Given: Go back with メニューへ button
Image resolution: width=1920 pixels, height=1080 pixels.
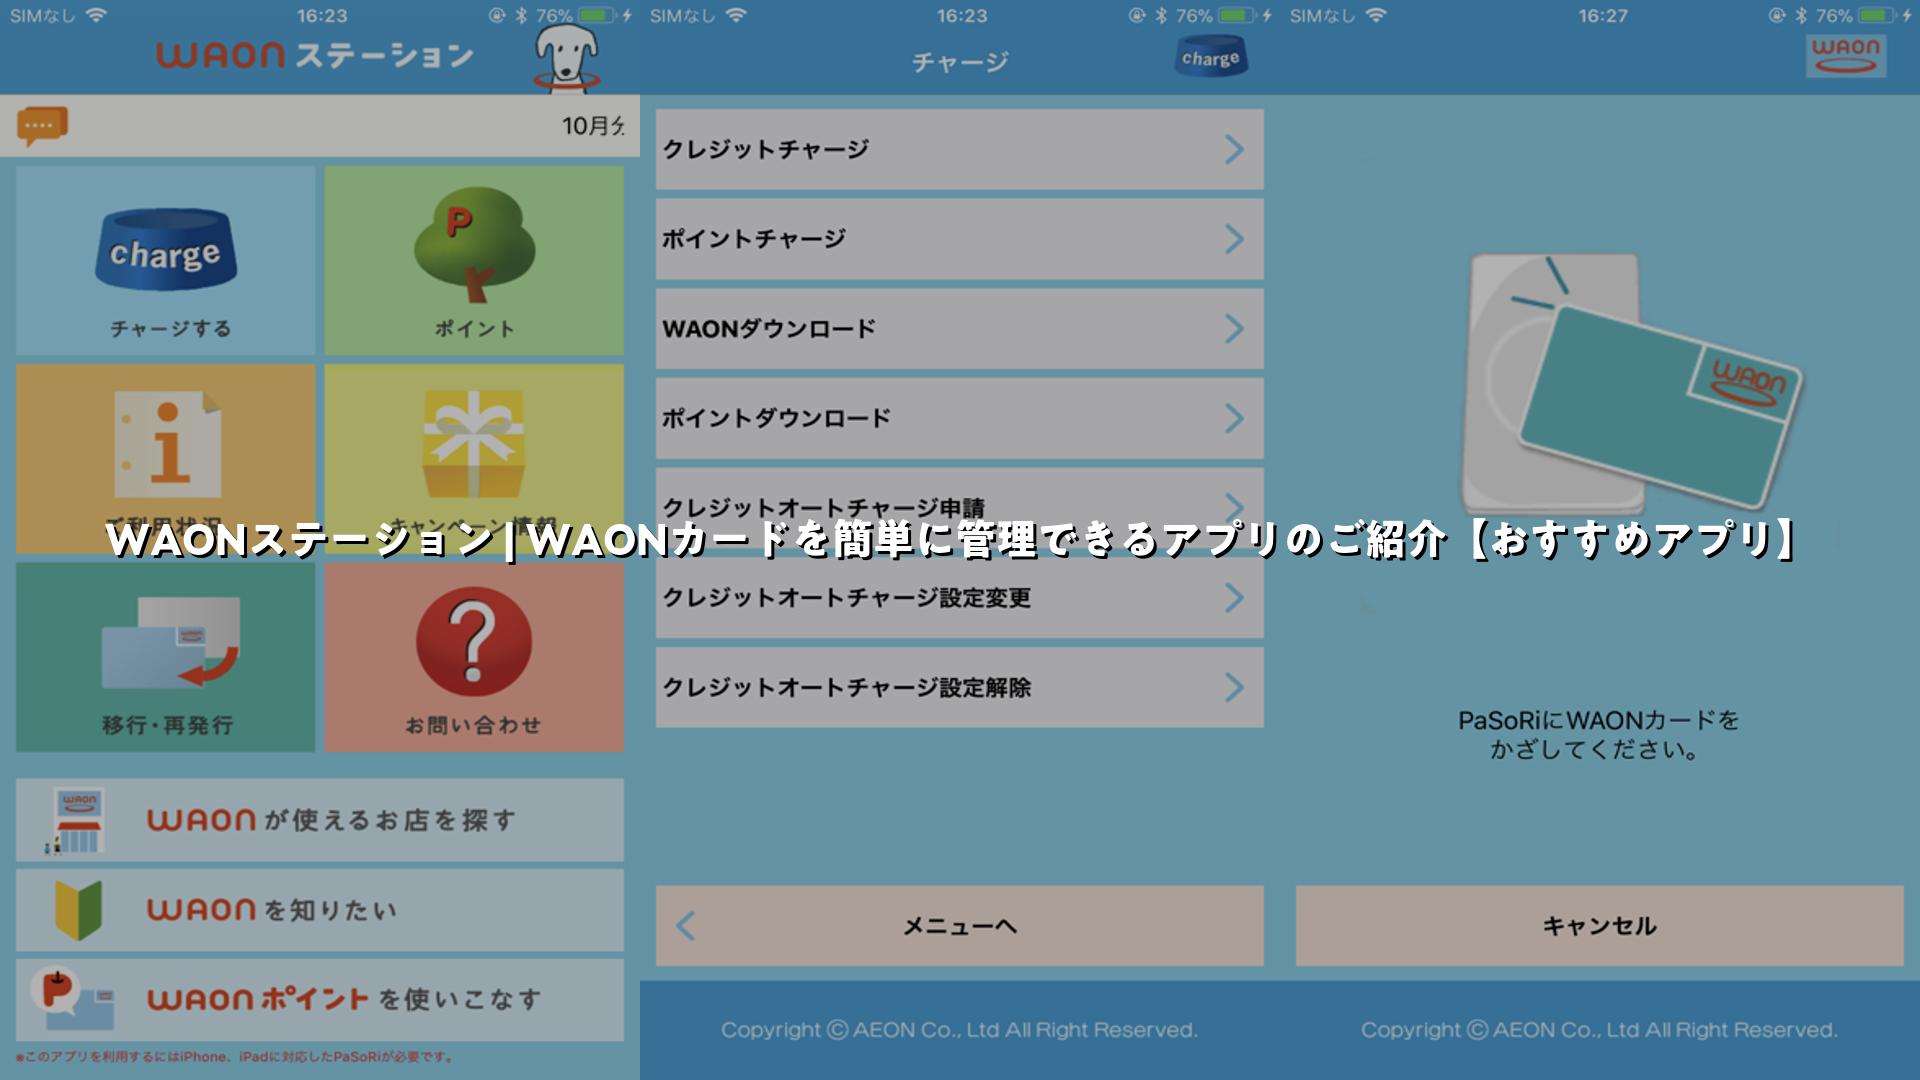Looking at the screenshot, I should [x=960, y=926].
